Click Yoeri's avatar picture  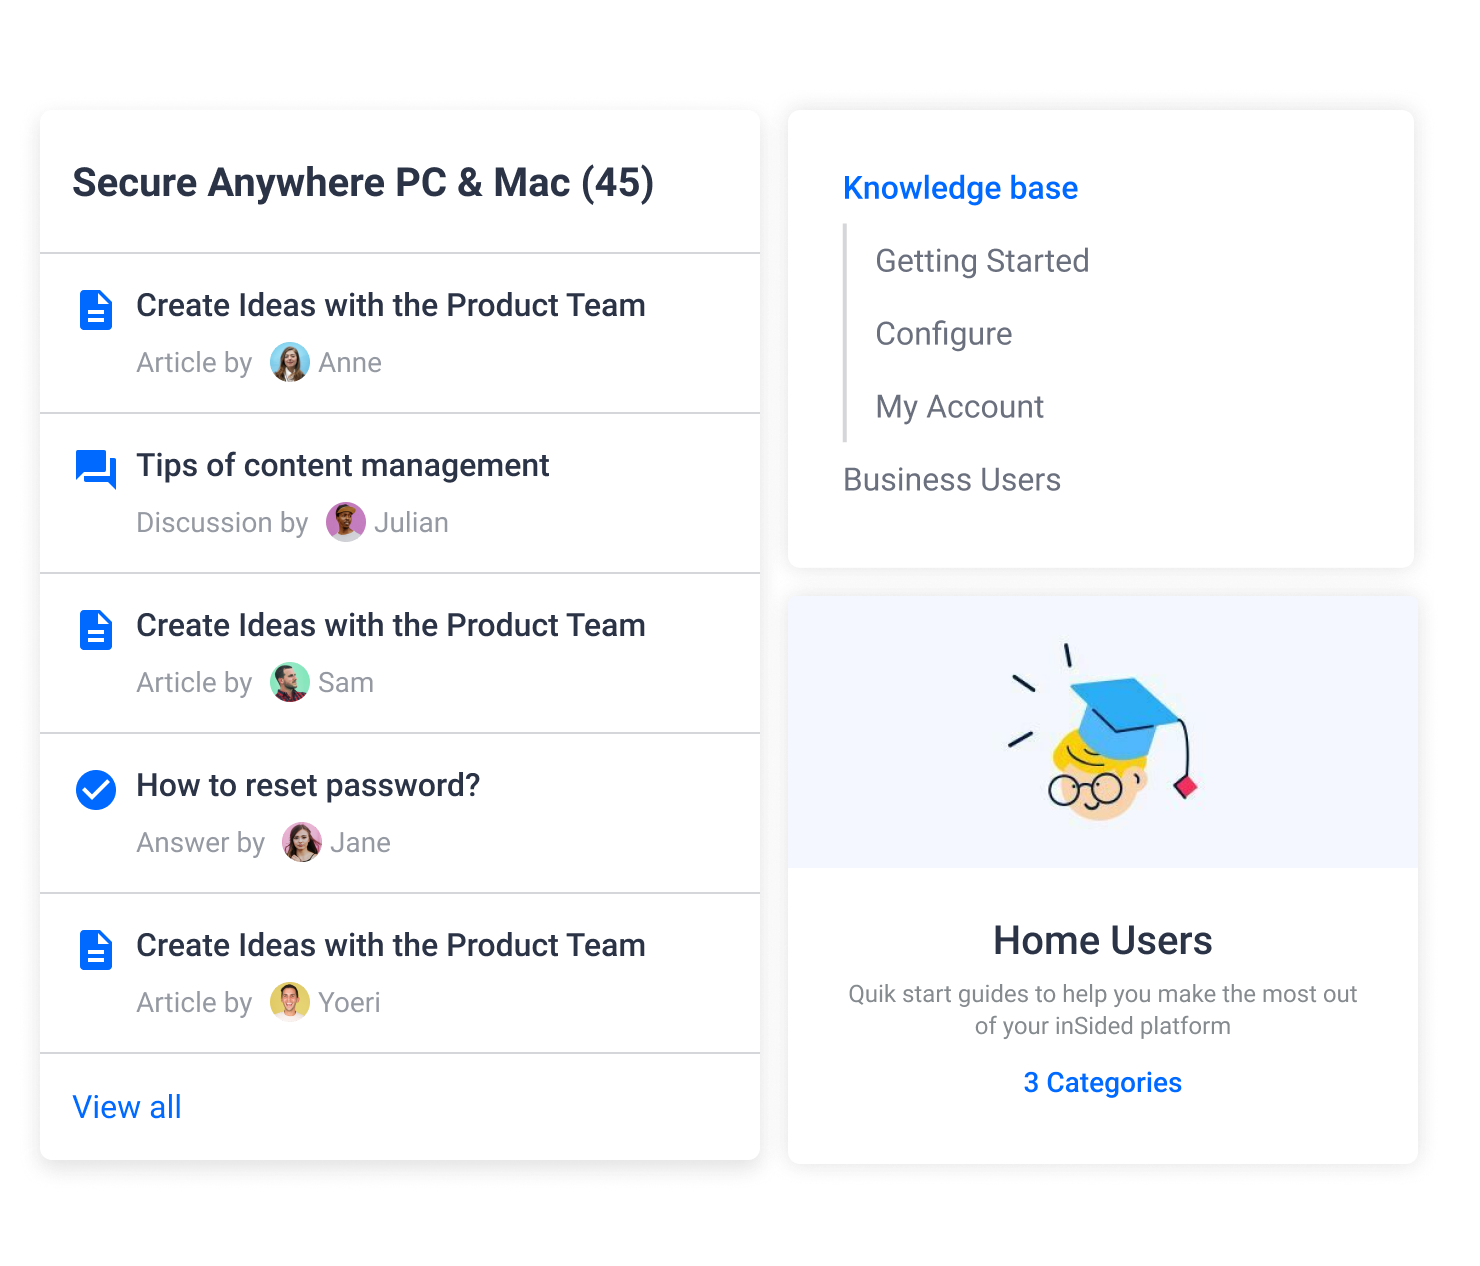tap(290, 1002)
